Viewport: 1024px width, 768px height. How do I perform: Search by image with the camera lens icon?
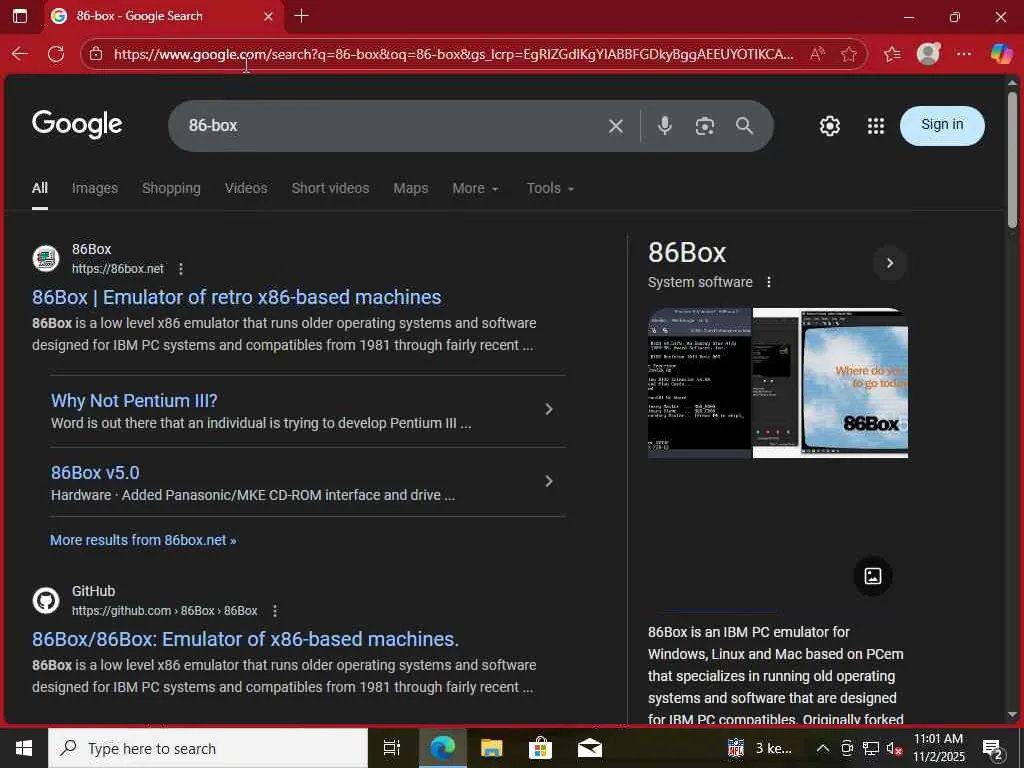(x=705, y=126)
